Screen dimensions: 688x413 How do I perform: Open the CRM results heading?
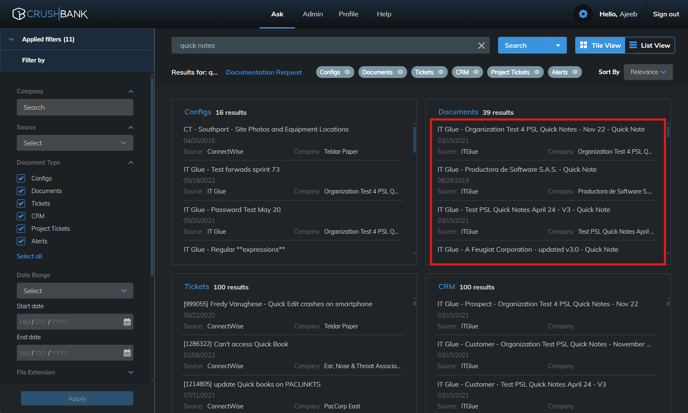point(446,287)
